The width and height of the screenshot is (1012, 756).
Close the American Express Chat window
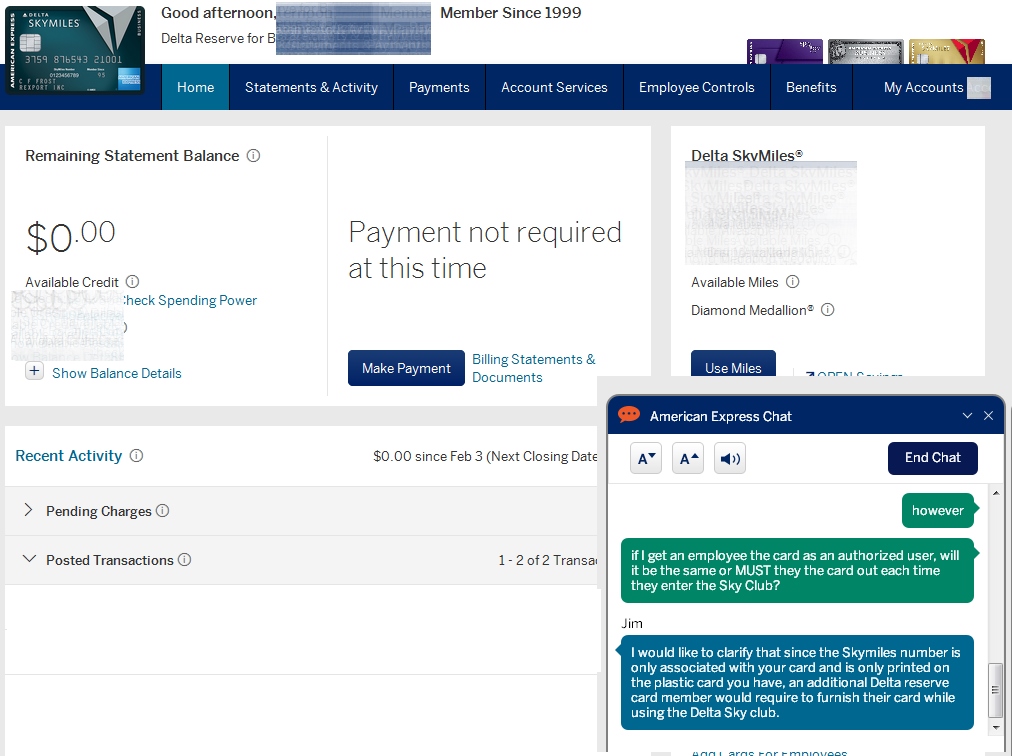point(989,416)
